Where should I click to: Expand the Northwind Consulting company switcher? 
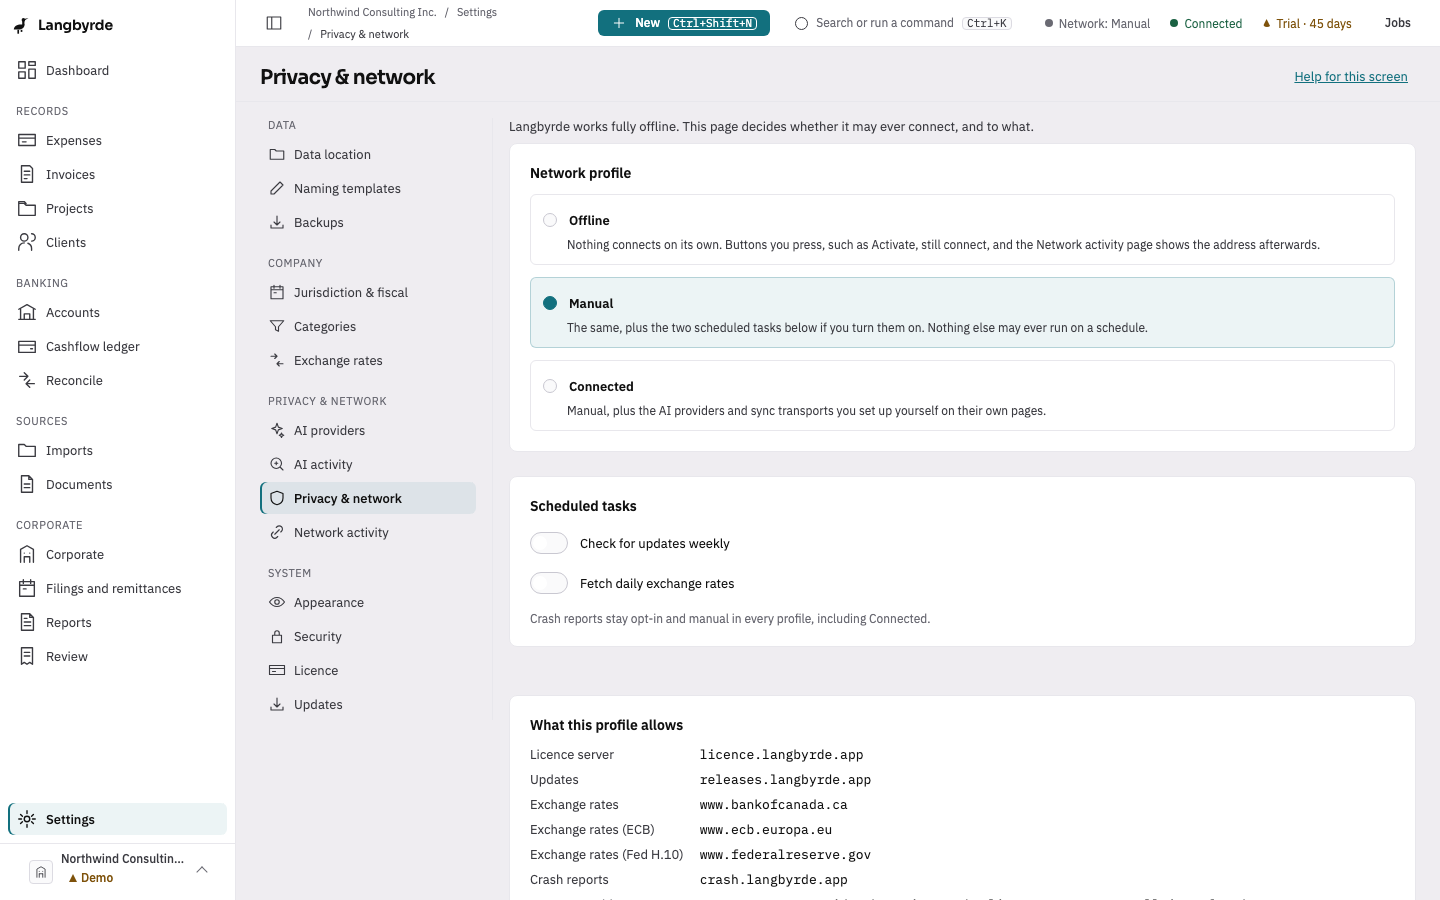tap(118, 869)
